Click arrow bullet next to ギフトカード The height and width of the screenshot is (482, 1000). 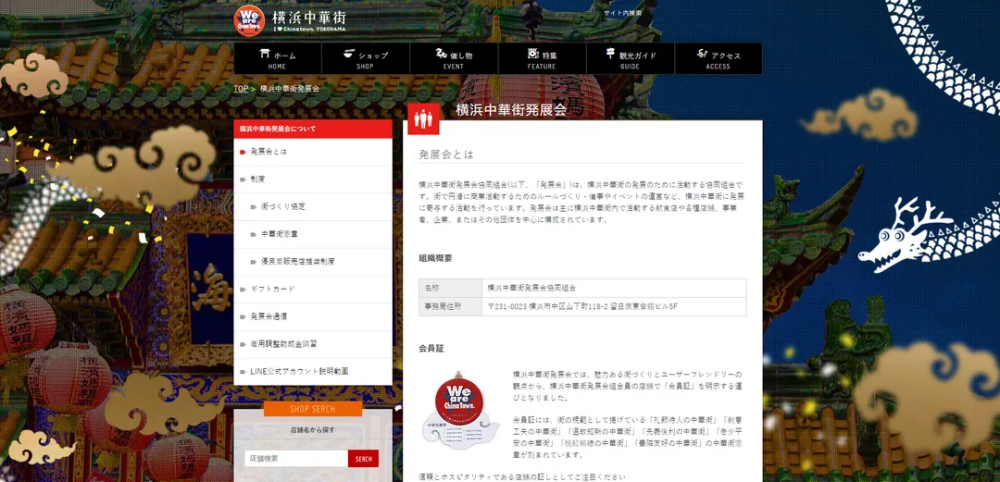coord(243,289)
